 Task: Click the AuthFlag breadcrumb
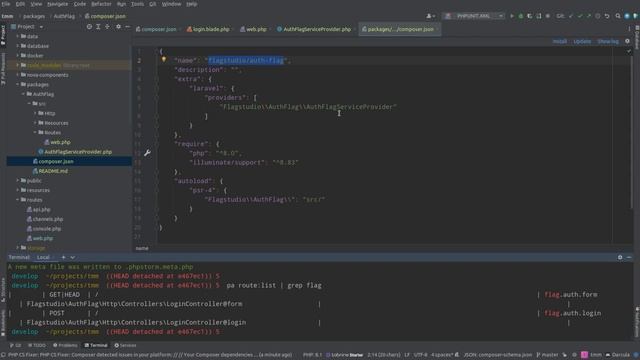[x=64, y=16]
